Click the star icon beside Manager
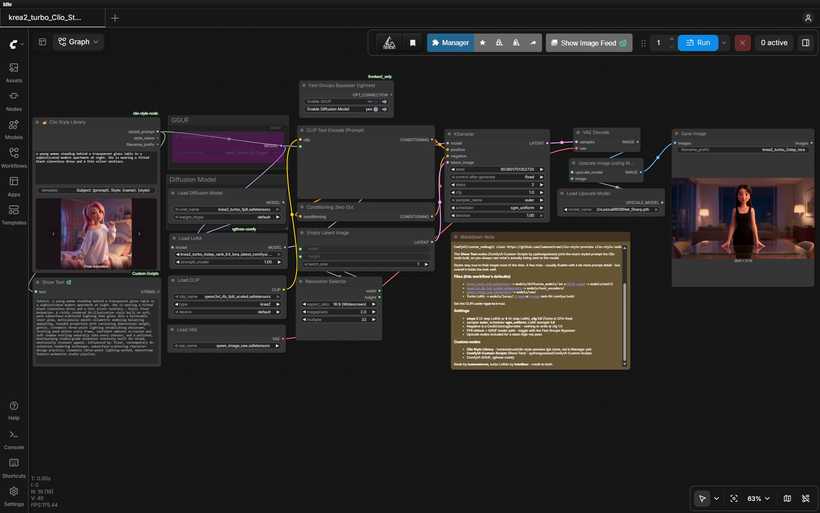Image resolution: width=820 pixels, height=513 pixels. pos(483,43)
